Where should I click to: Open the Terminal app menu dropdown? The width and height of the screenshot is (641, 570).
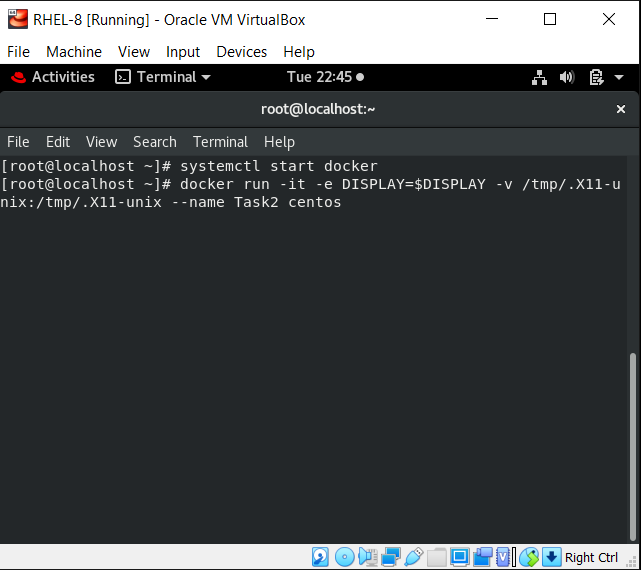[x=163, y=77]
